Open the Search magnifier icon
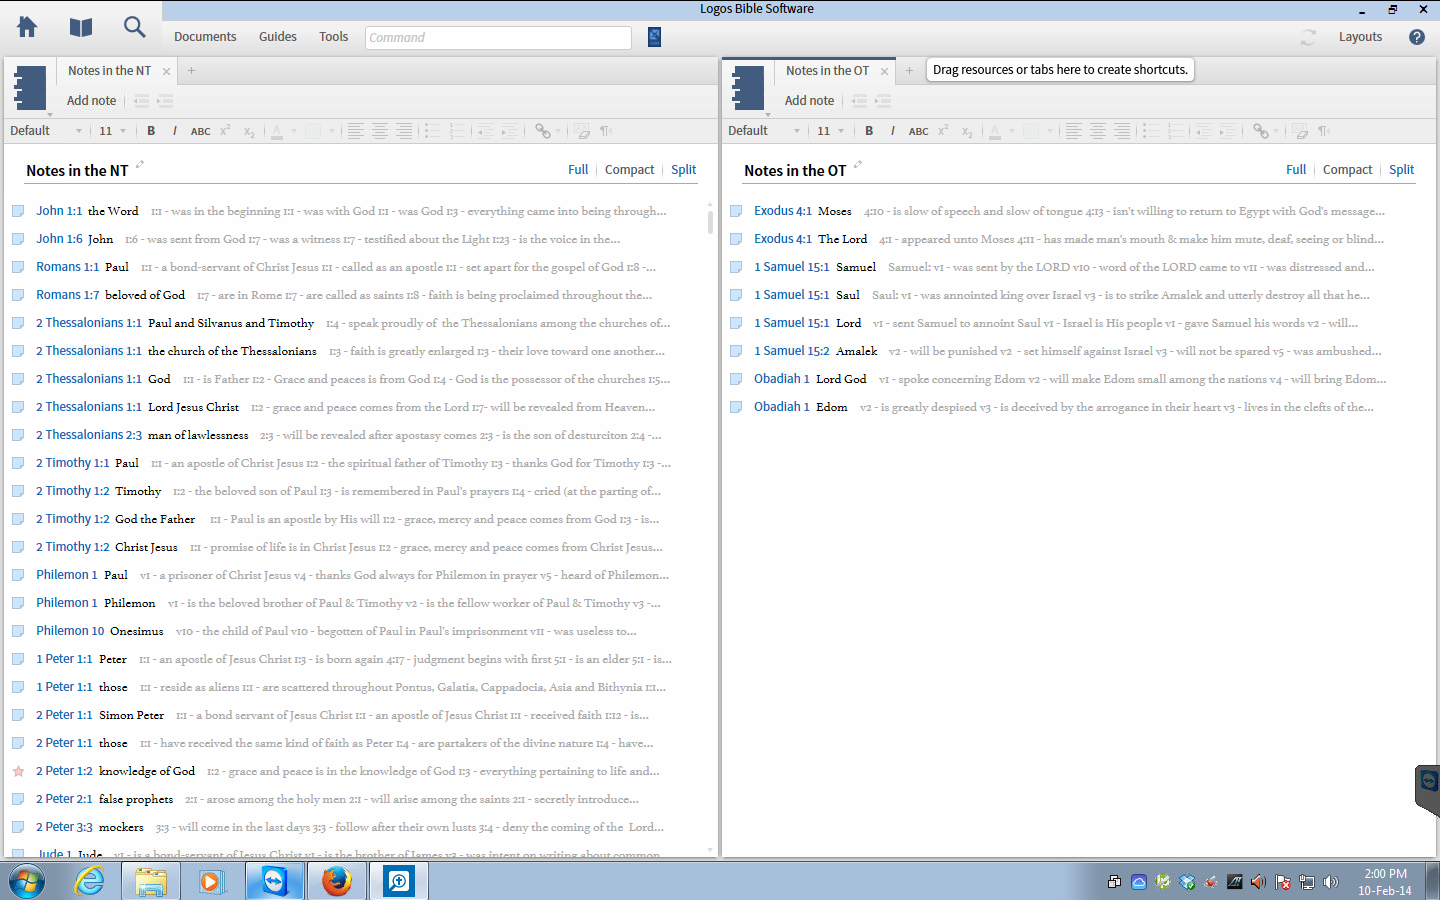This screenshot has width=1440, height=900. (x=135, y=27)
